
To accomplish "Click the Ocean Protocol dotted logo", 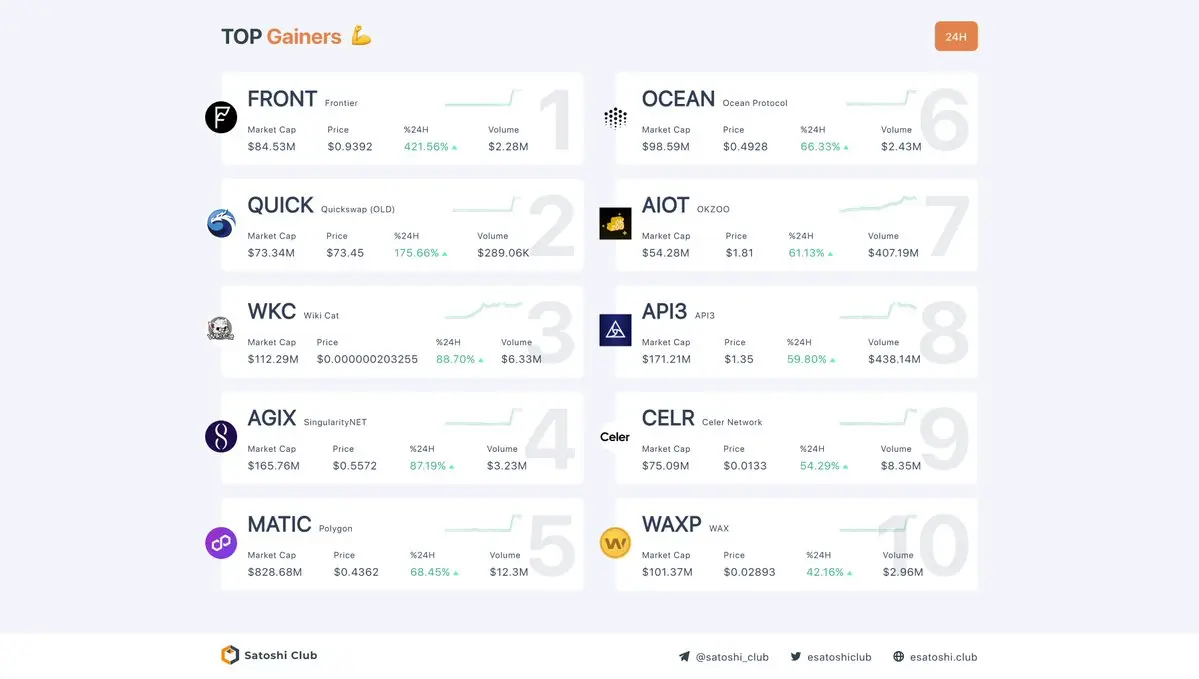I will click(616, 117).
